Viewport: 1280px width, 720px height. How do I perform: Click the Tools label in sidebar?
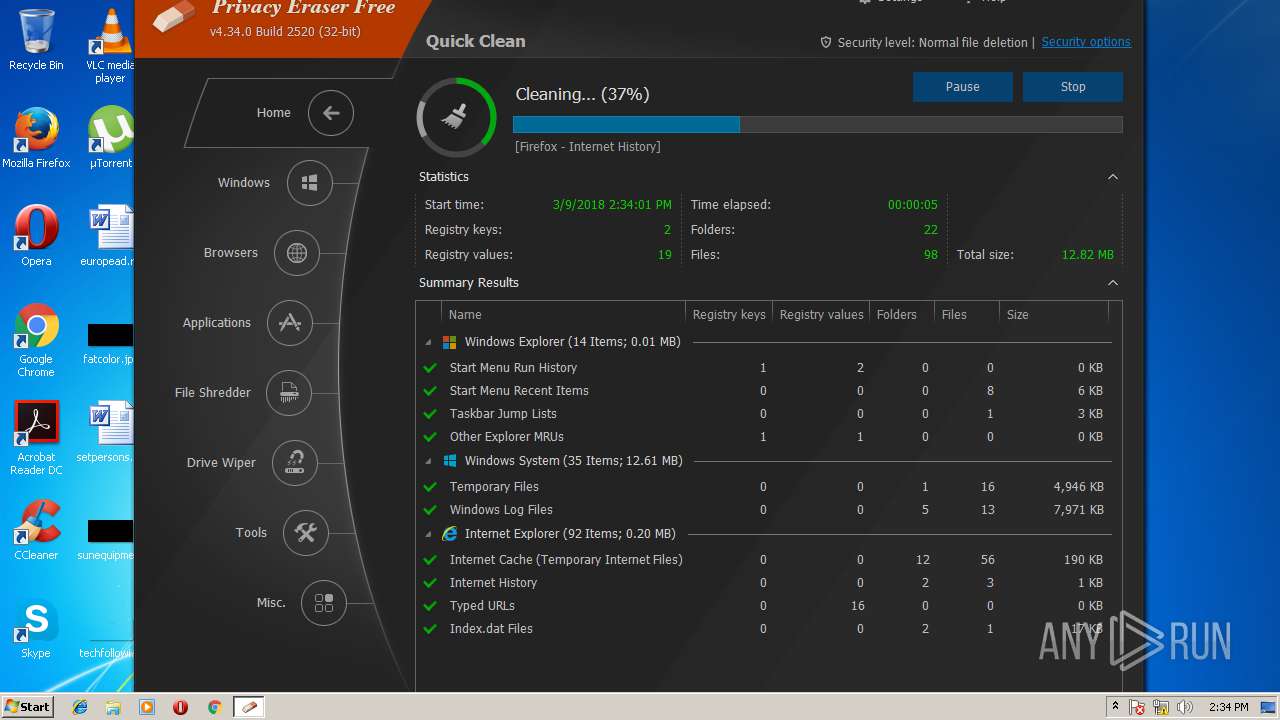tap(251, 533)
